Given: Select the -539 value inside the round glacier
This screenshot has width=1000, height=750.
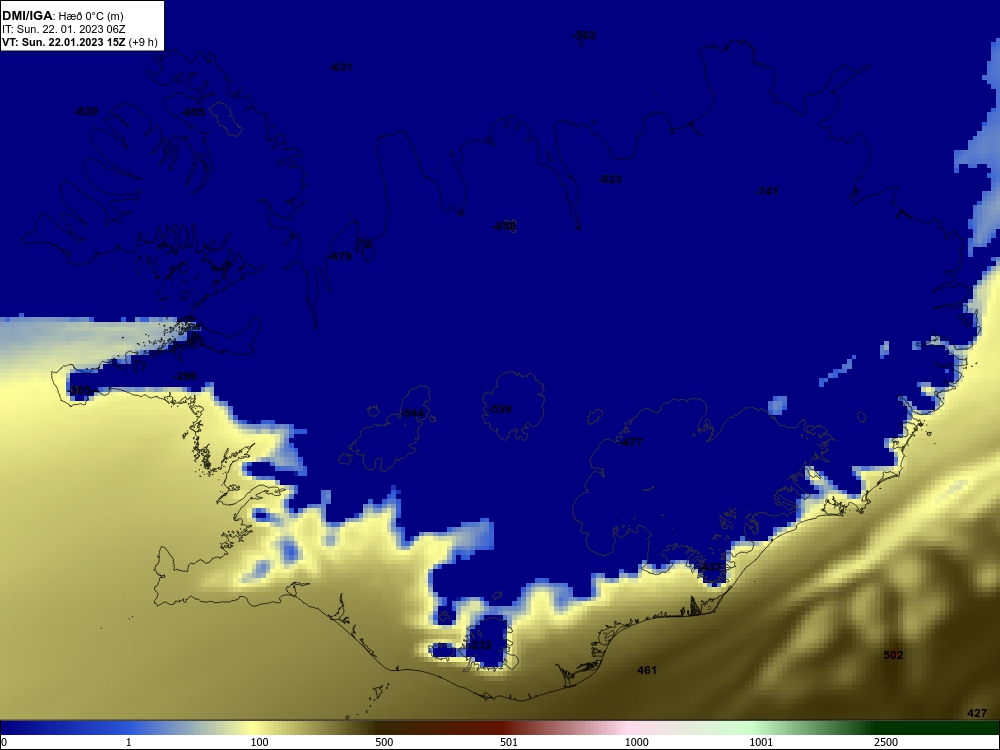Looking at the screenshot, I should click(500, 409).
